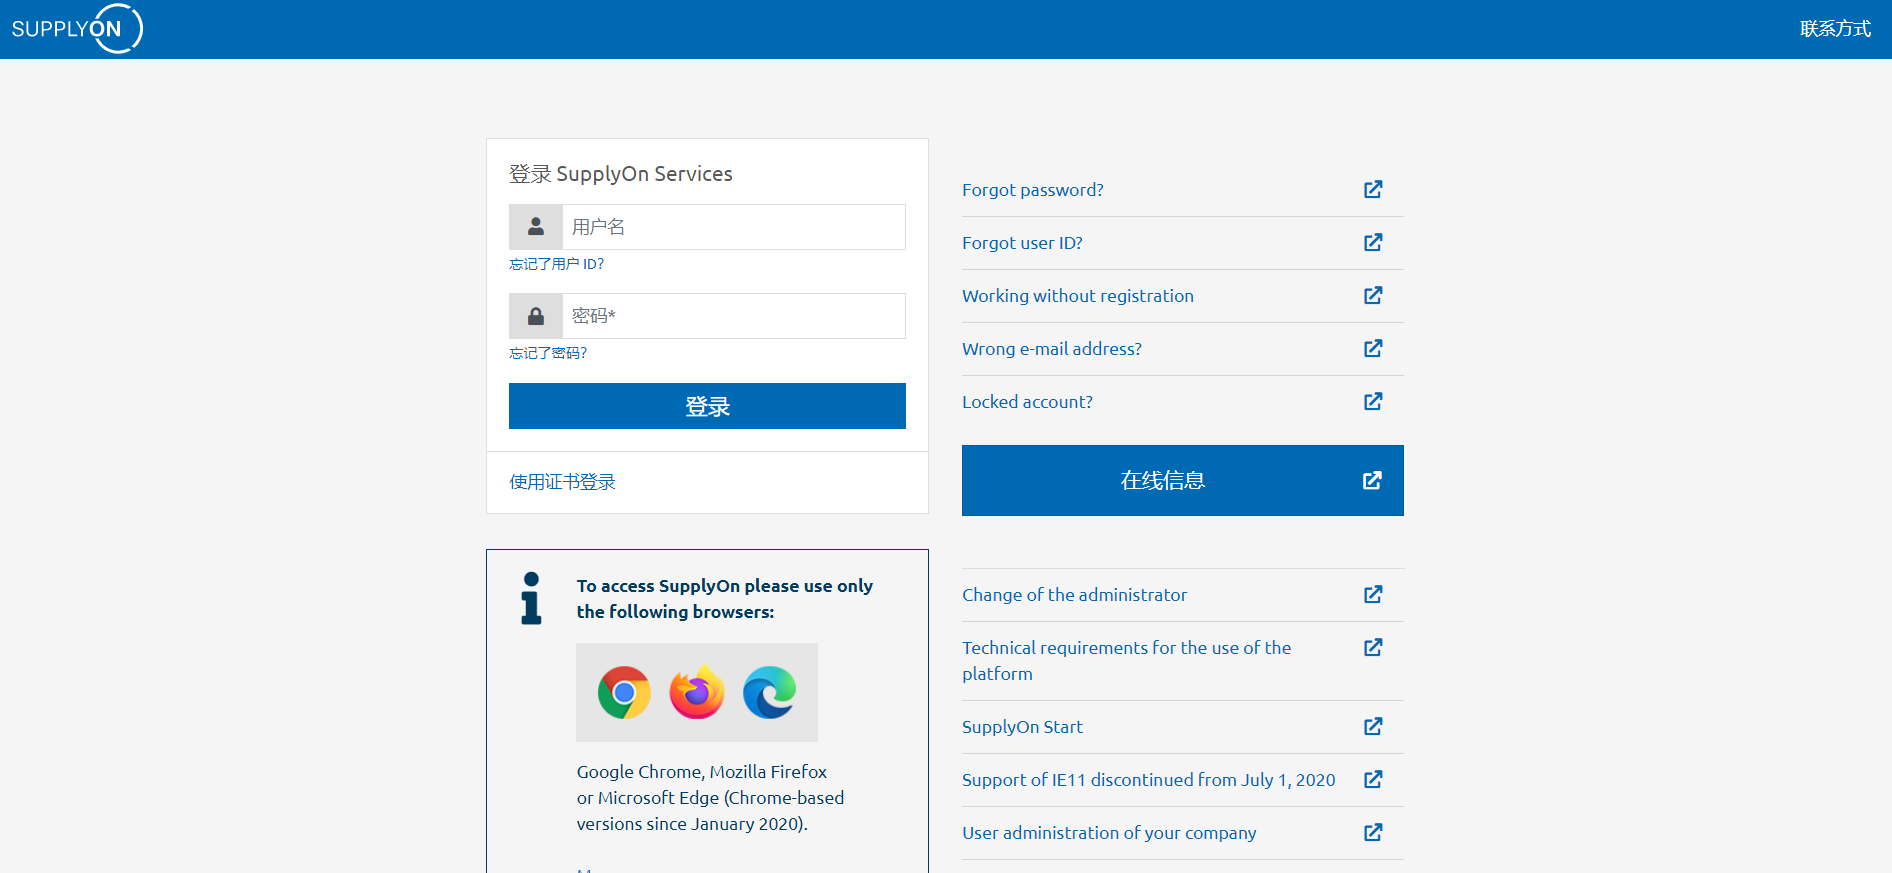The image size is (1892, 873).
Task: Open User administration of your company link
Action: click(x=1109, y=833)
